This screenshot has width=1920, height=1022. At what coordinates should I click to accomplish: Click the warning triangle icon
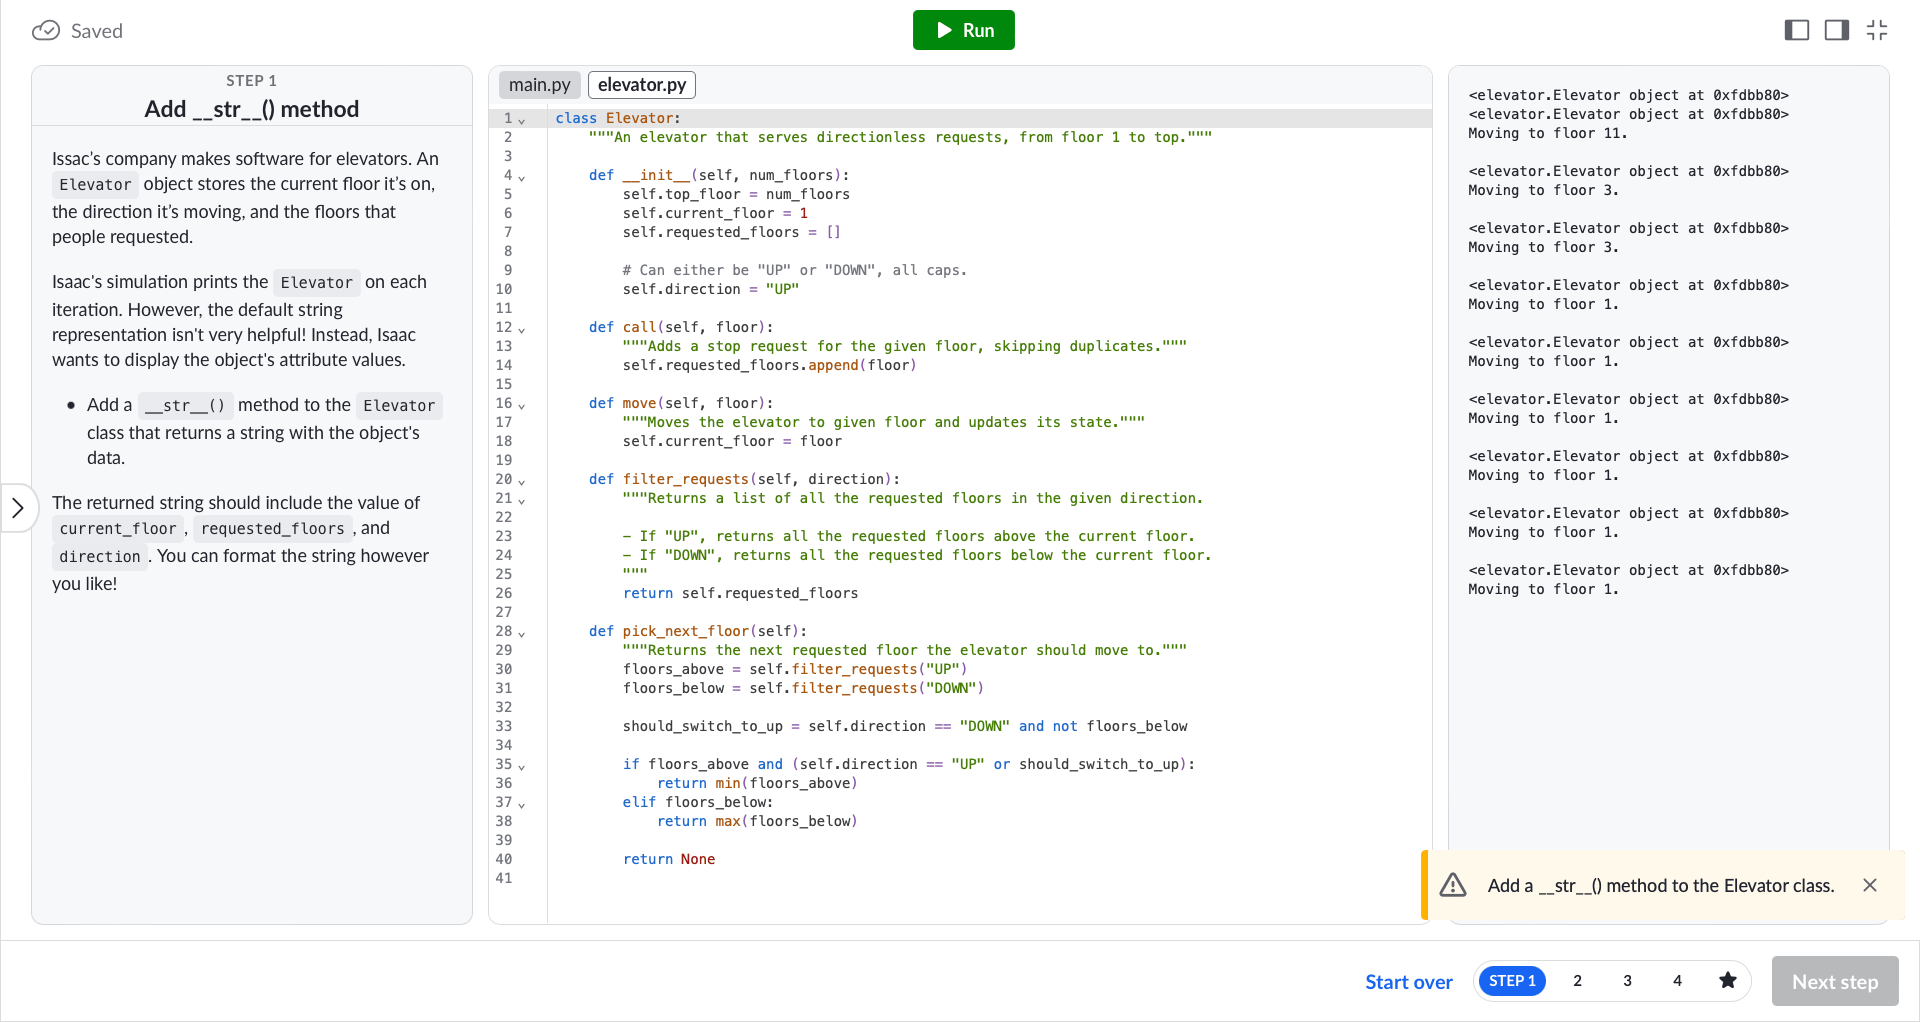click(1453, 885)
